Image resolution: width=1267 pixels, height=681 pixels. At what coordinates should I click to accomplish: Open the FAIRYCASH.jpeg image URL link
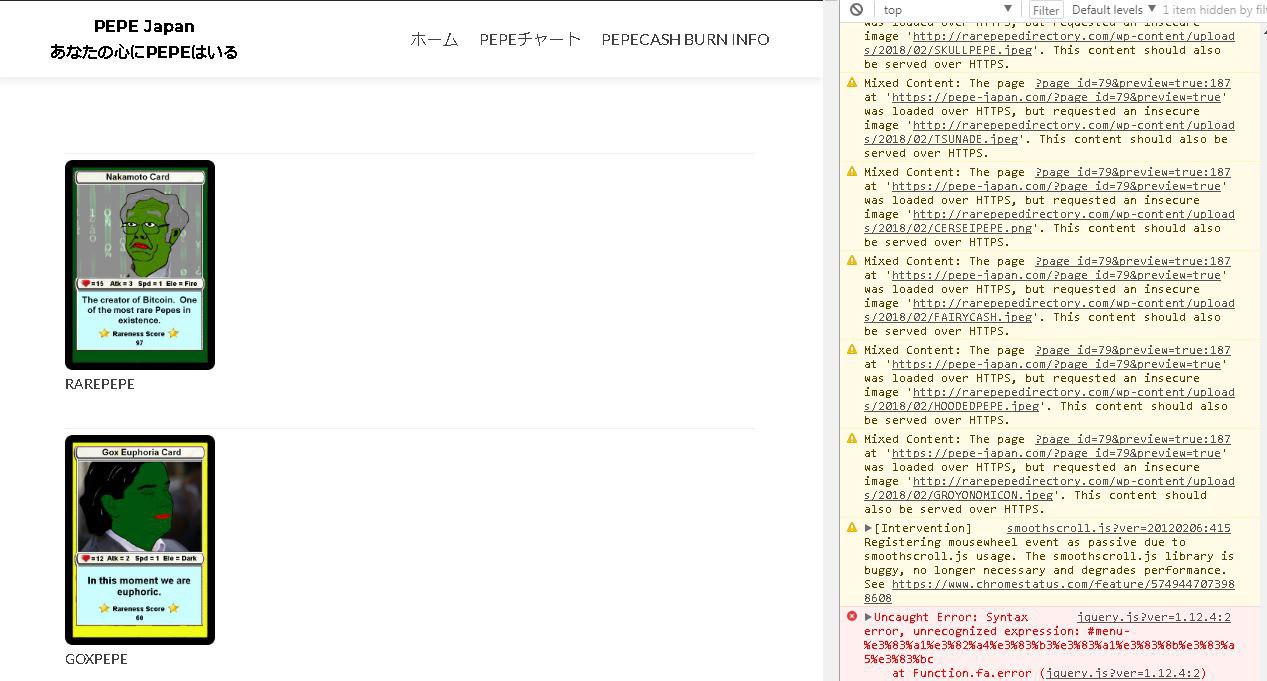point(1050,310)
